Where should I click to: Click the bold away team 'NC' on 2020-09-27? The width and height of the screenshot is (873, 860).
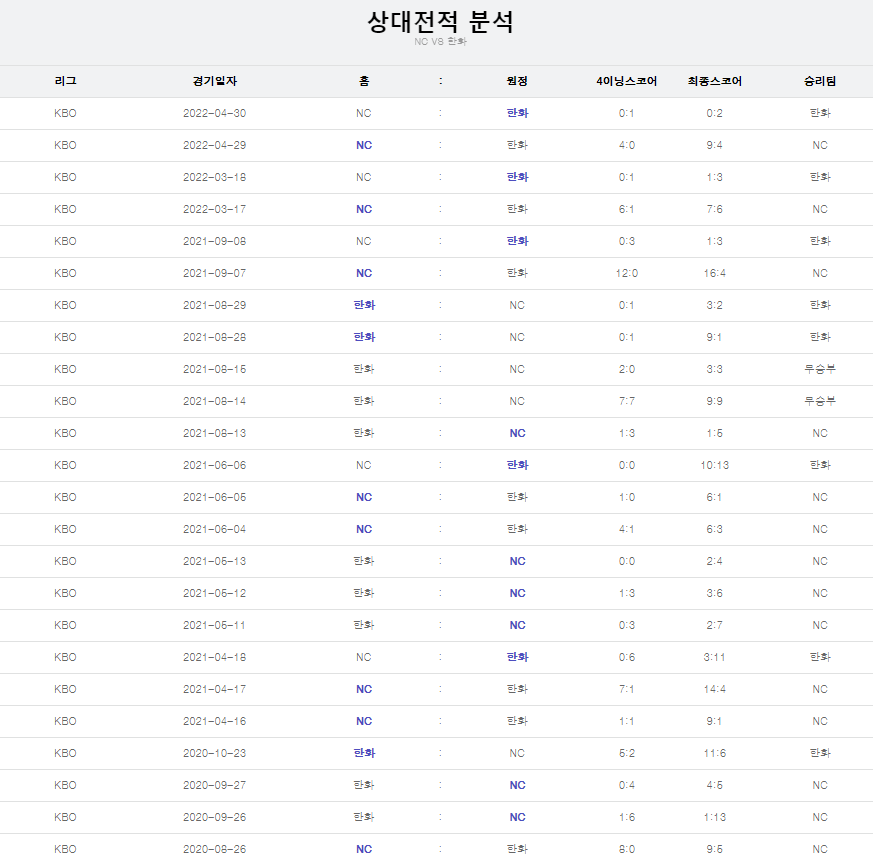pos(517,785)
